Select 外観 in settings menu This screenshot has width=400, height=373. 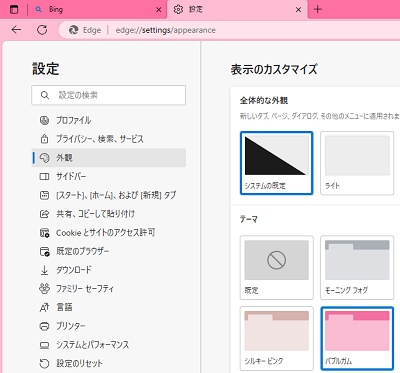(109, 158)
